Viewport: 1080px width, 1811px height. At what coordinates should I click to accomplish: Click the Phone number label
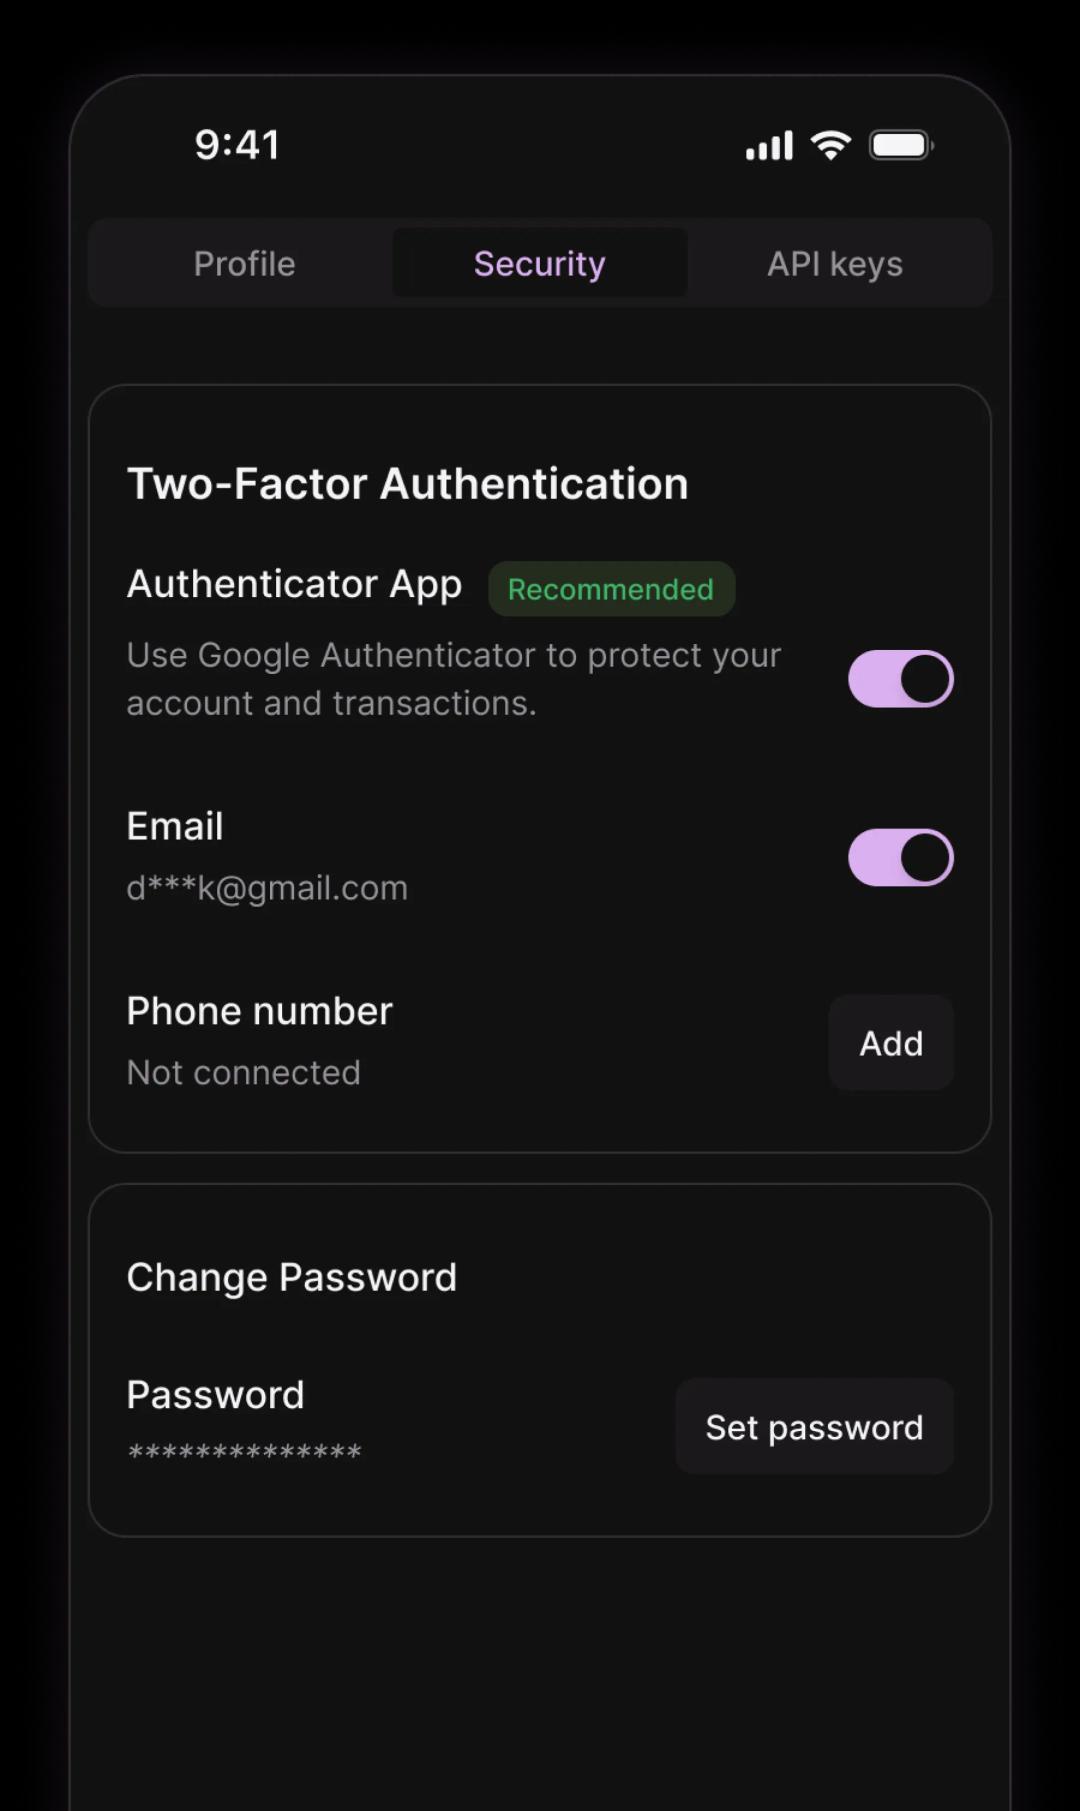[259, 1011]
